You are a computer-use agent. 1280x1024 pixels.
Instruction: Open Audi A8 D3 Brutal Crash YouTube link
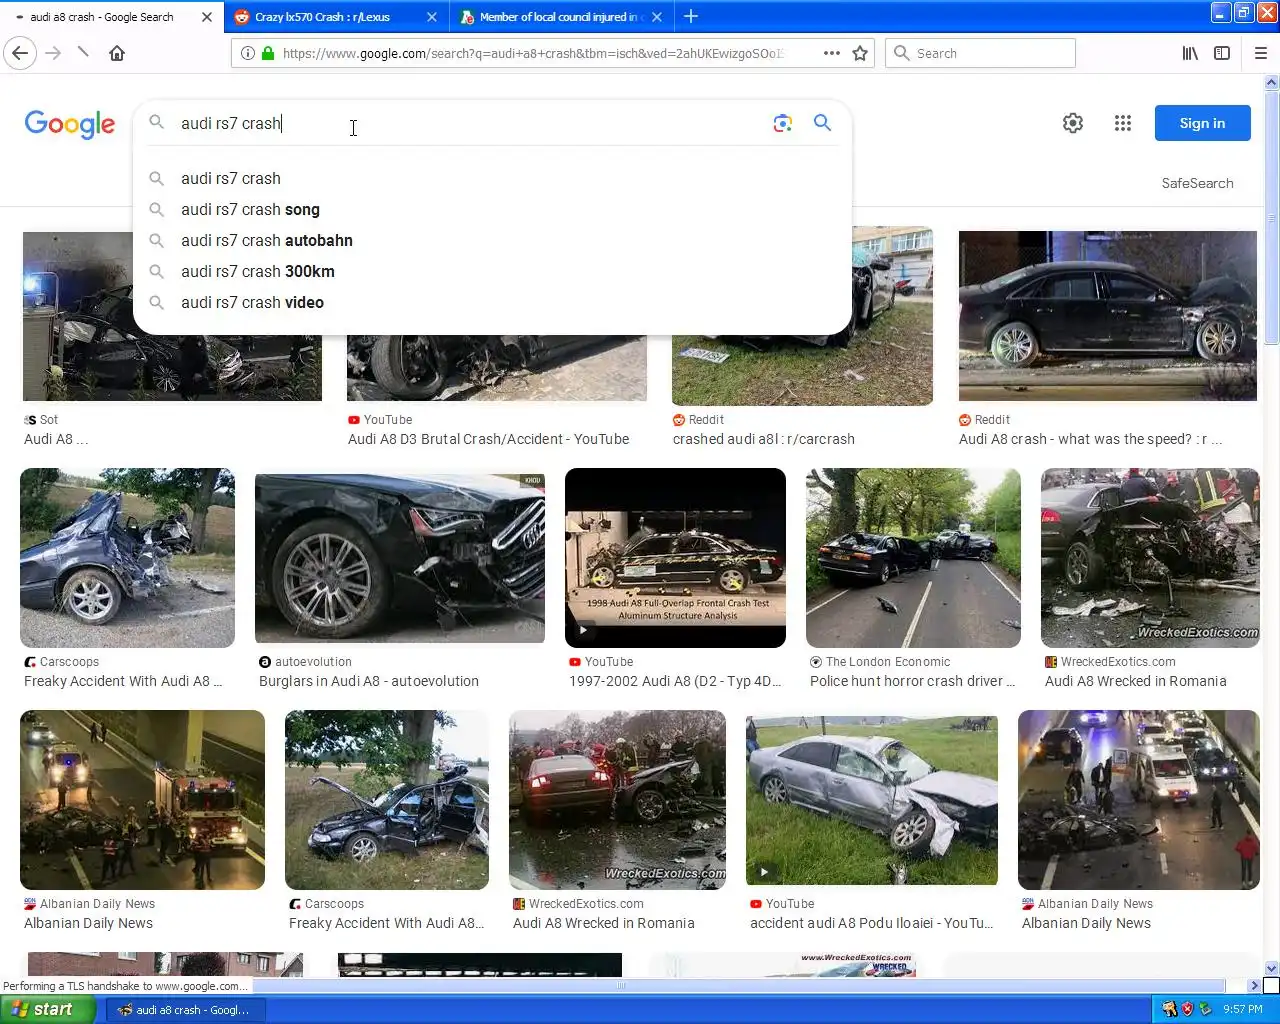(488, 439)
